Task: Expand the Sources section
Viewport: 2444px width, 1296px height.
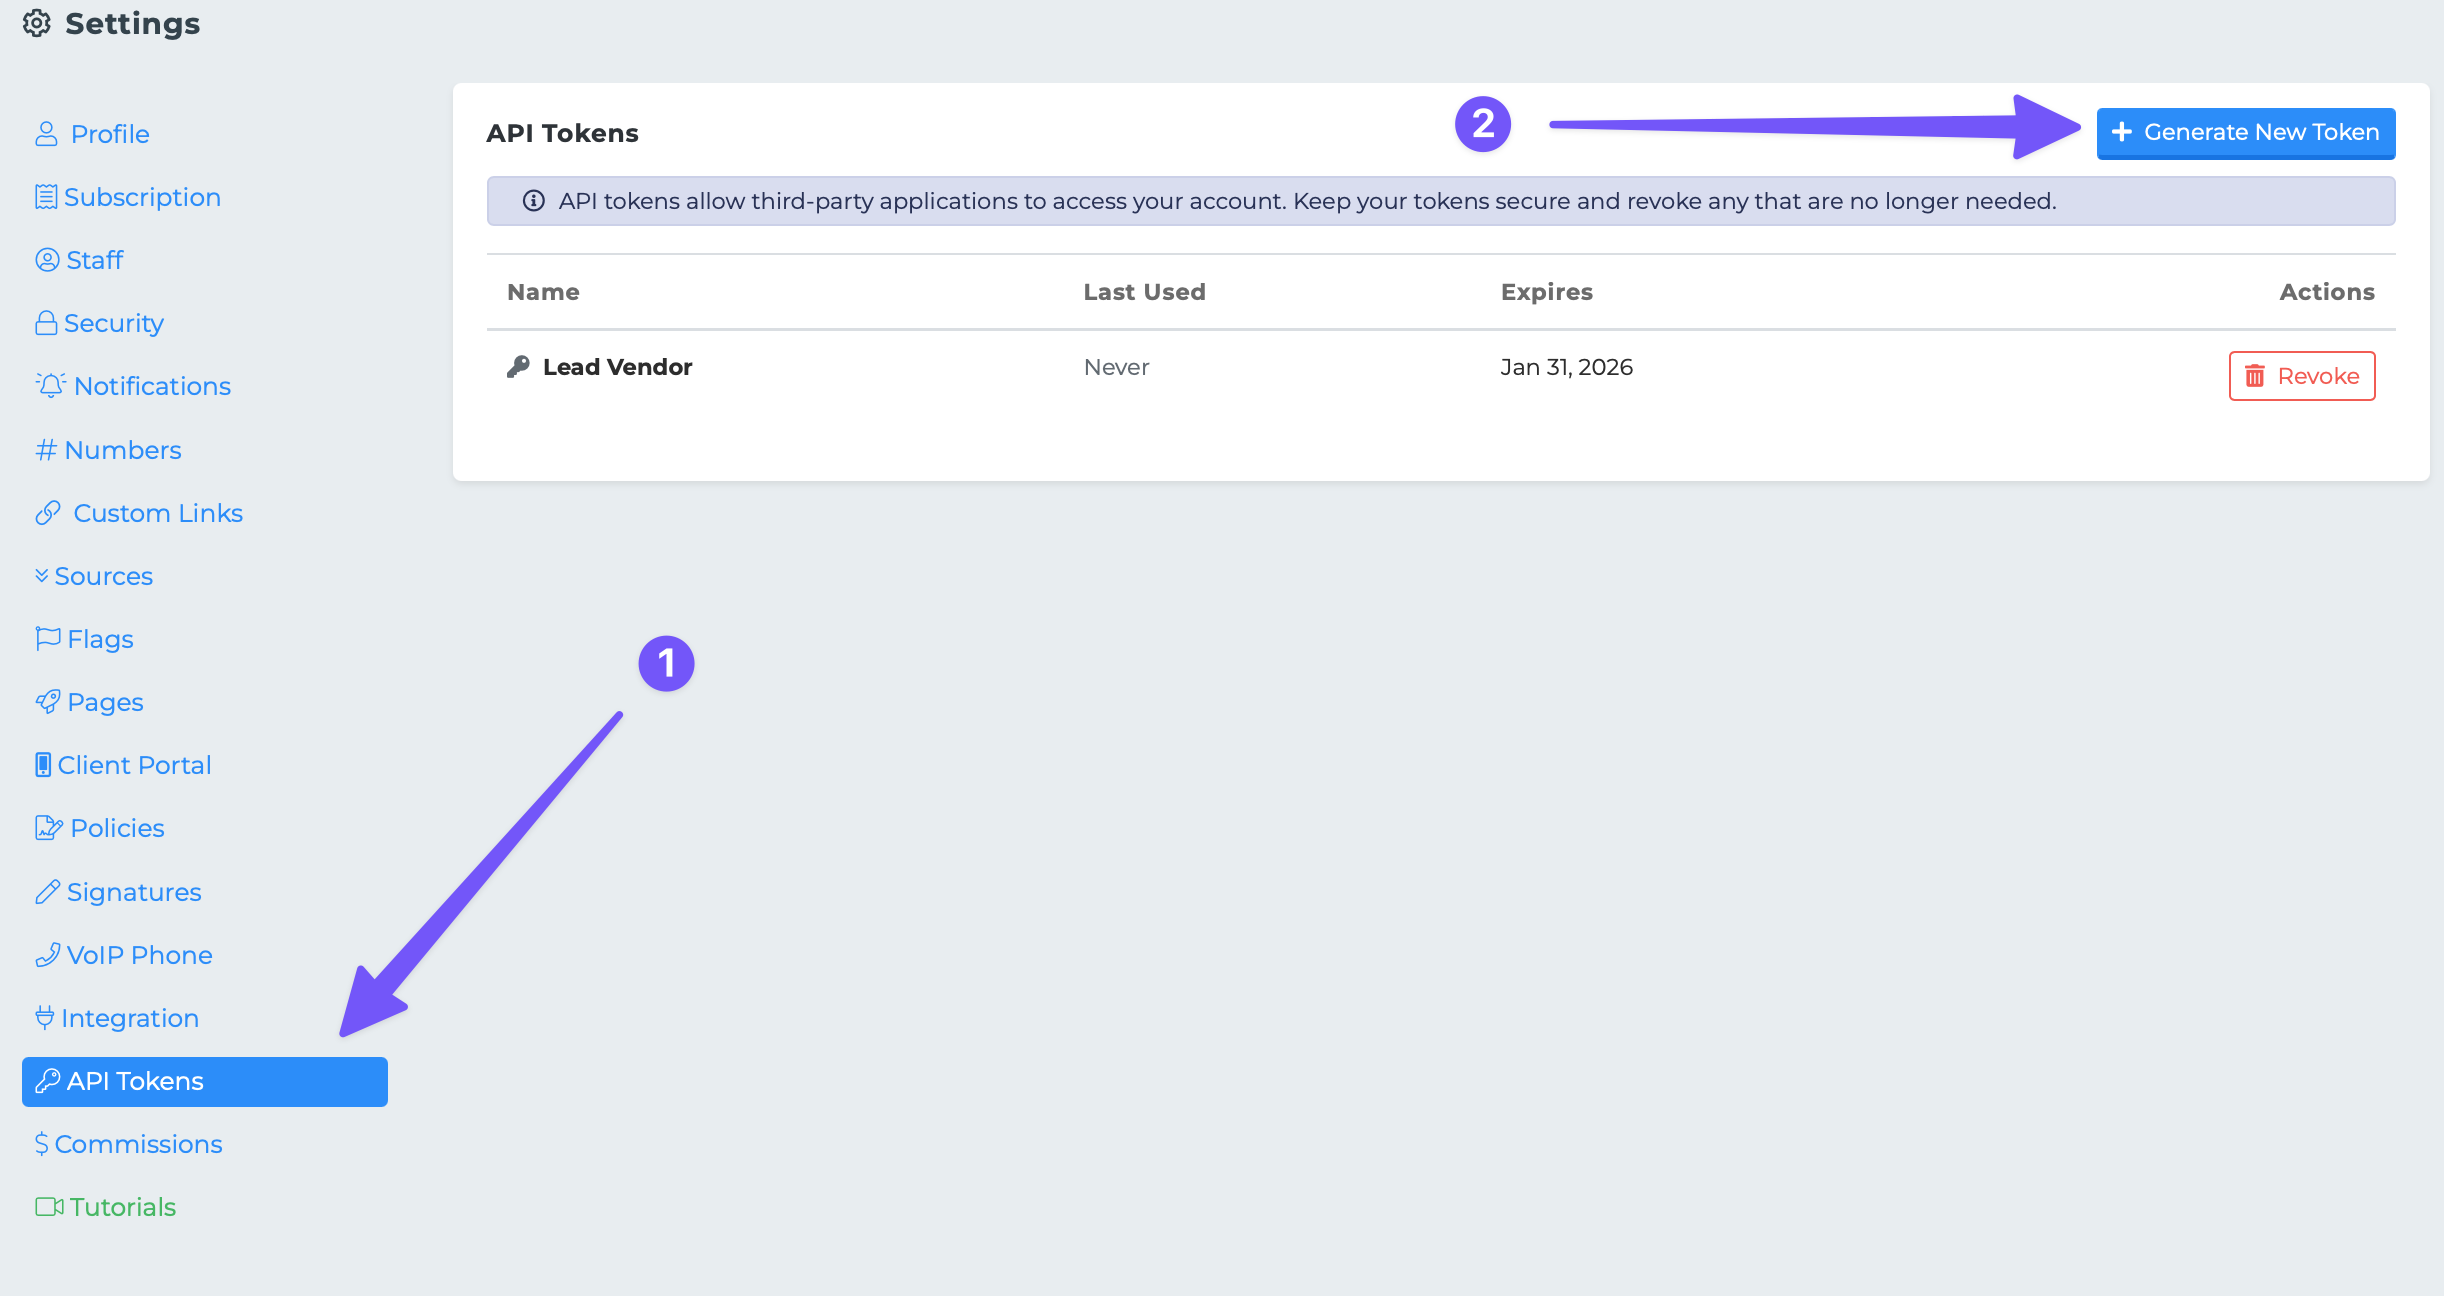Action: (94, 576)
